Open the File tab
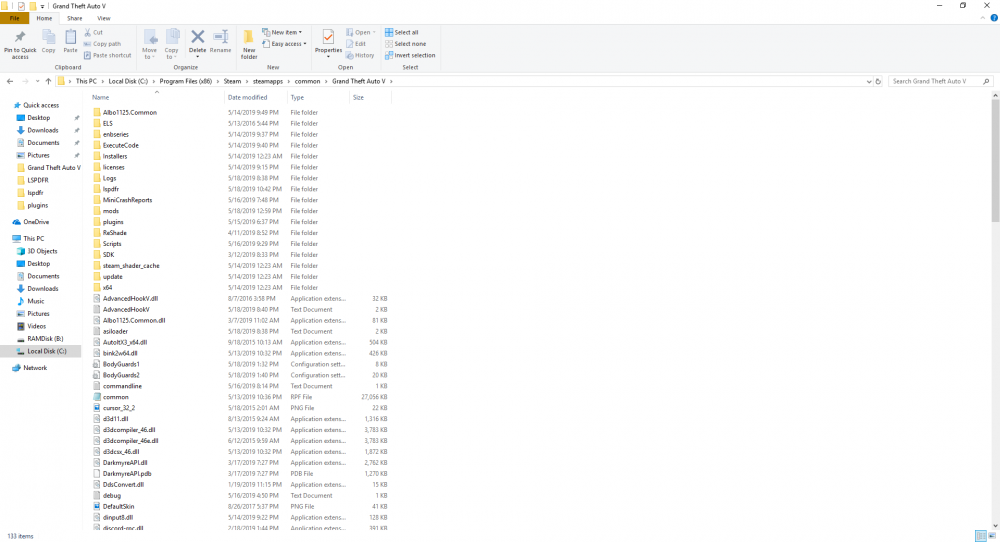1000x542 pixels. pos(14,18)
